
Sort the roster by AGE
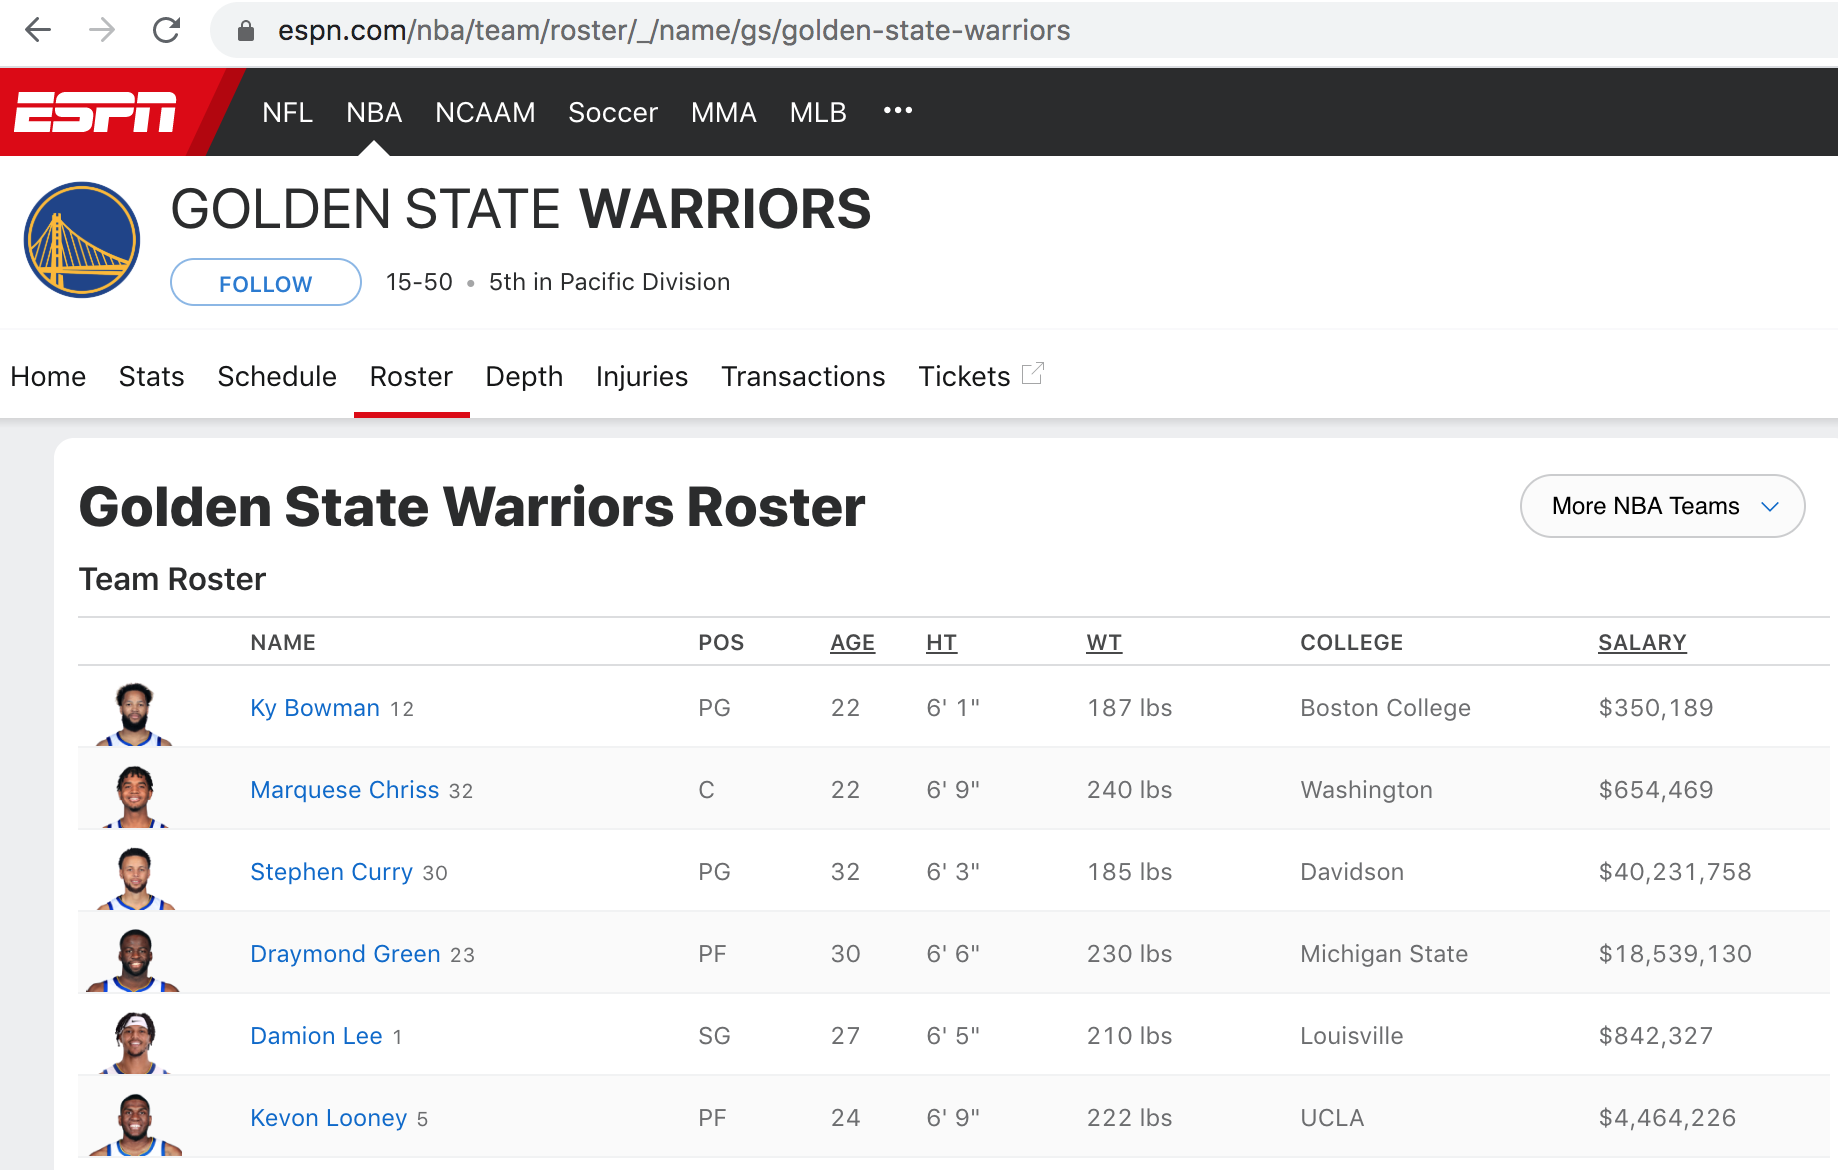852,643
